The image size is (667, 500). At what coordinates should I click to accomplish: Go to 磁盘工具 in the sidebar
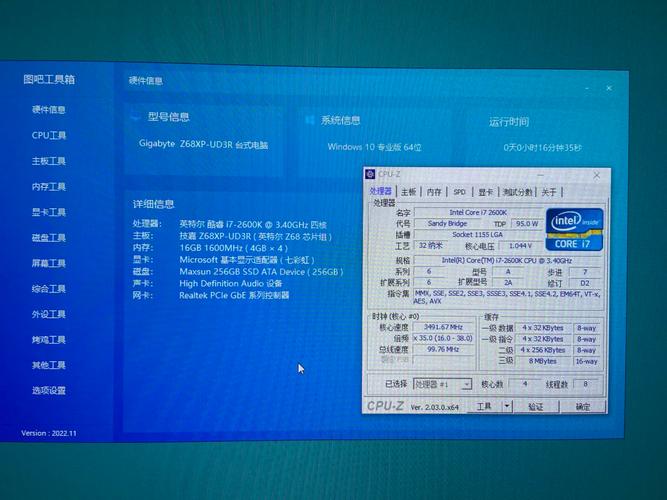[48, 237]
